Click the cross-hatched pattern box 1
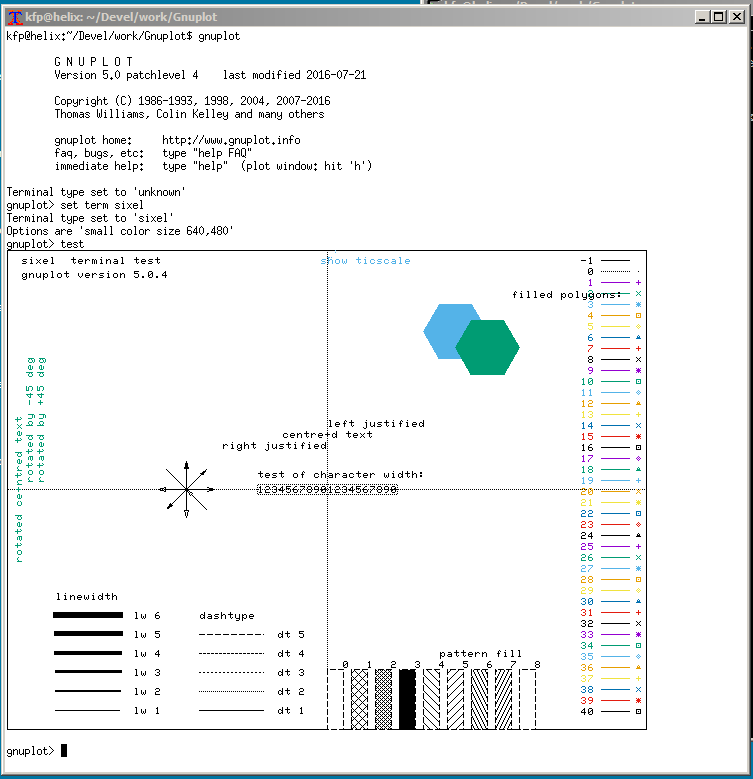 point(360,700)
